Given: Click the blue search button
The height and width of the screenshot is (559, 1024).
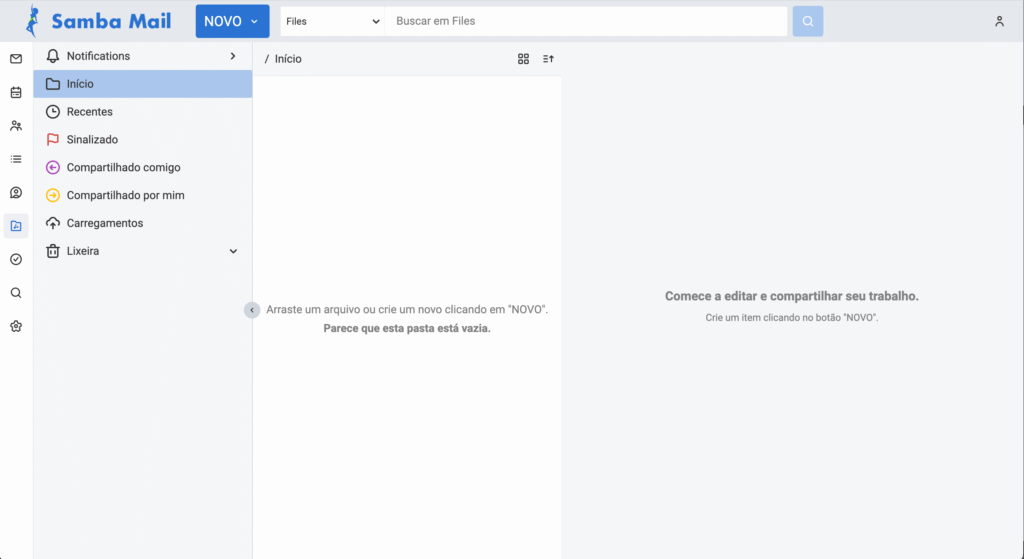Looking at the screenshot, I should pos(808,21).
